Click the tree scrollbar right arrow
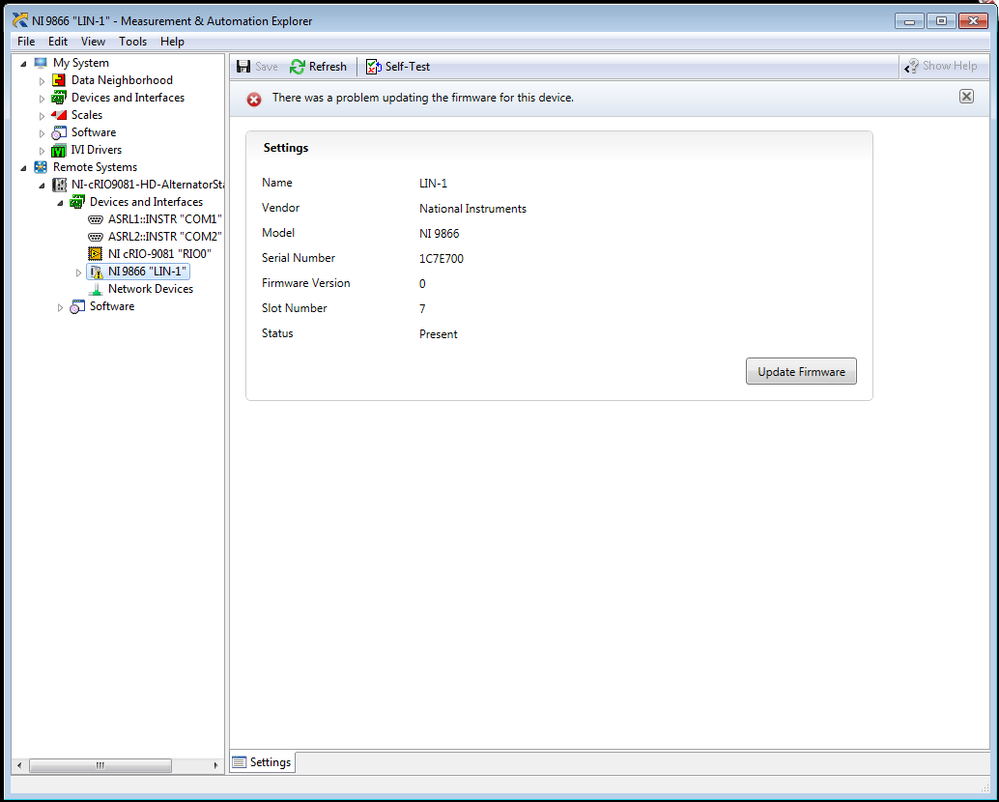This screenshot has width=999, height=802. (215, 765)
